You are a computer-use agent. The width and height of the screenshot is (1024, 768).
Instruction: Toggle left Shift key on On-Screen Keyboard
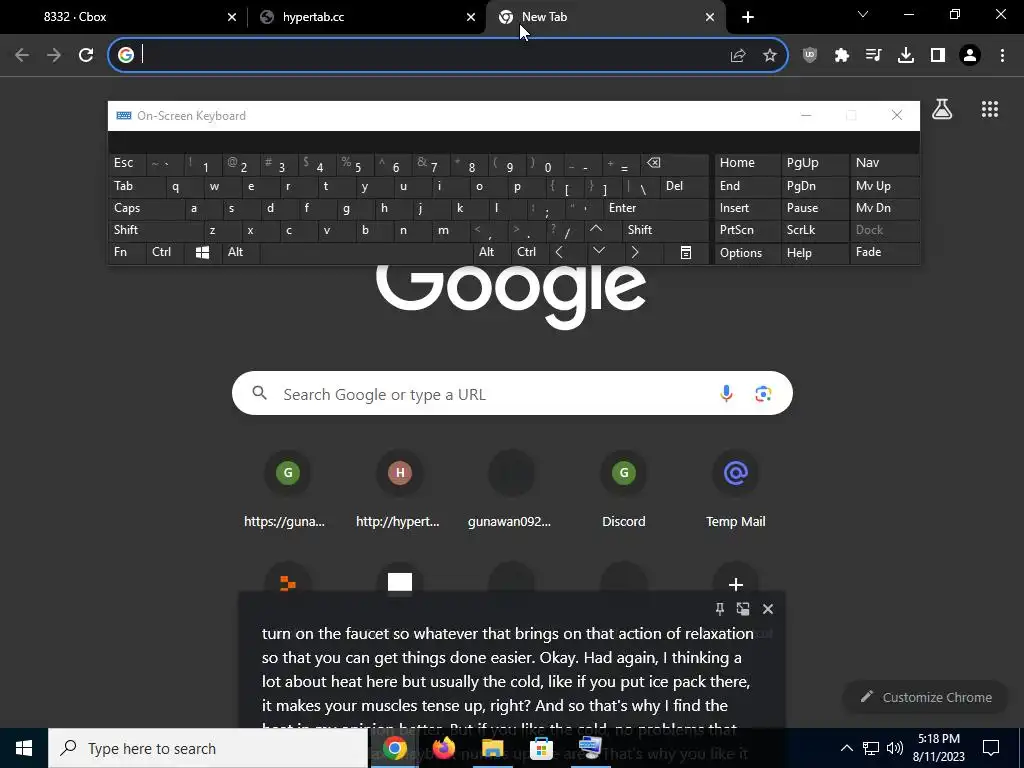coord(155,230)
